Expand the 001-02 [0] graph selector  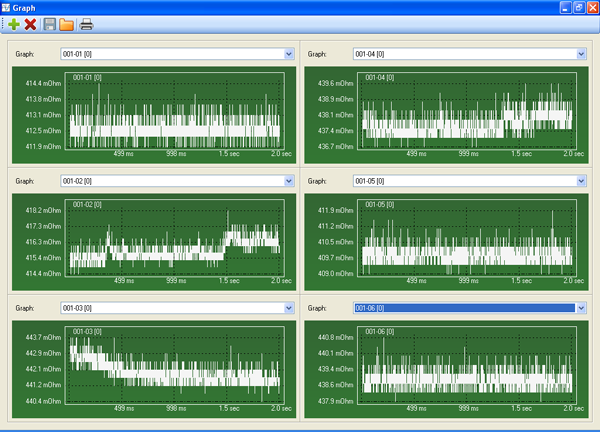[287, 181]
